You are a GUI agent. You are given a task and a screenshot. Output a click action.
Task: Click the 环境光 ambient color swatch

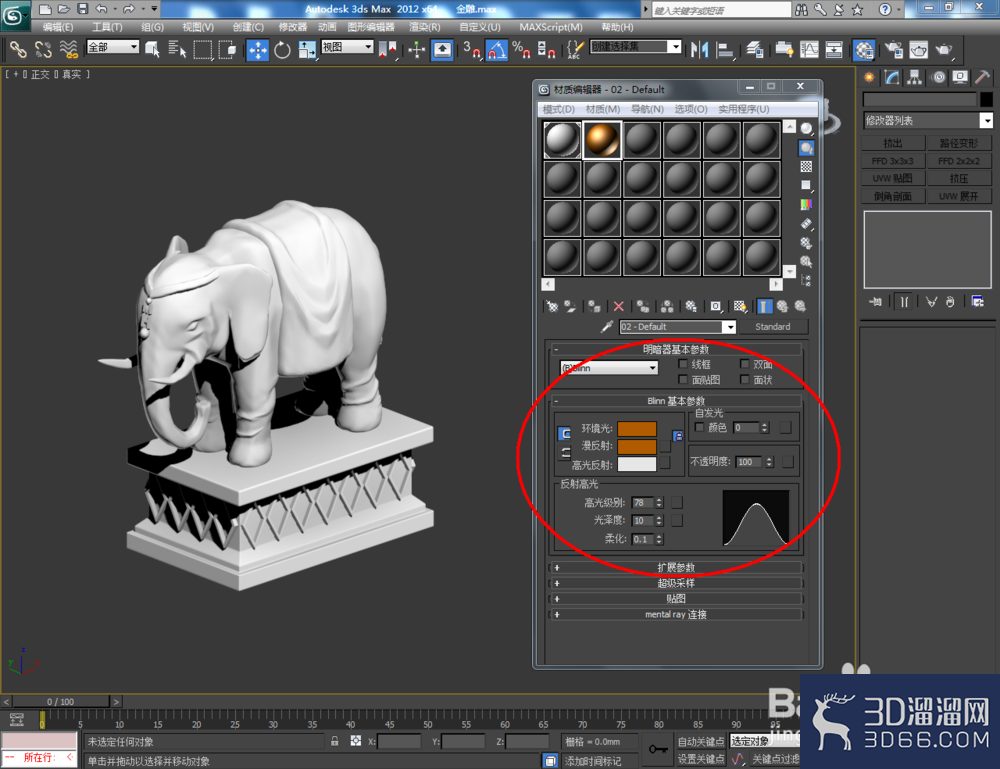(636, 428)
